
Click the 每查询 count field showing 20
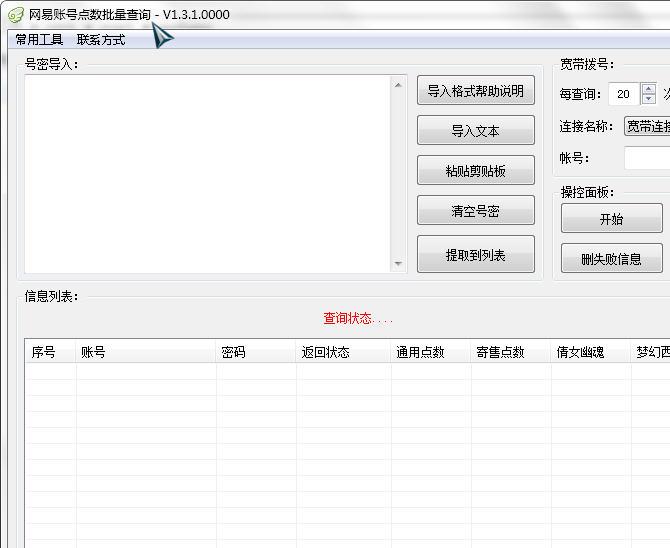click(624, 94)
